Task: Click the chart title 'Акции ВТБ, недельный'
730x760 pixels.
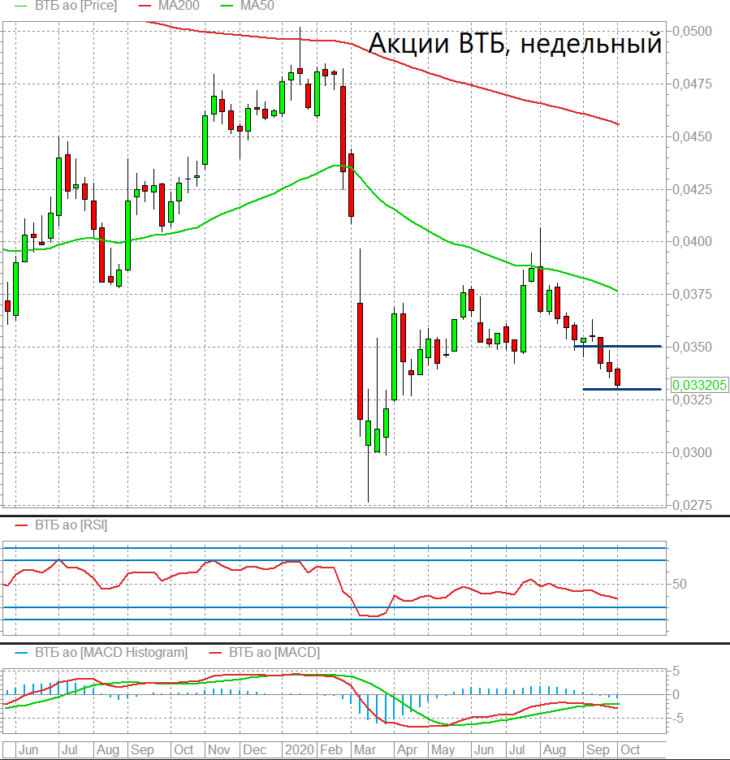Action: (x=515, y=43)
